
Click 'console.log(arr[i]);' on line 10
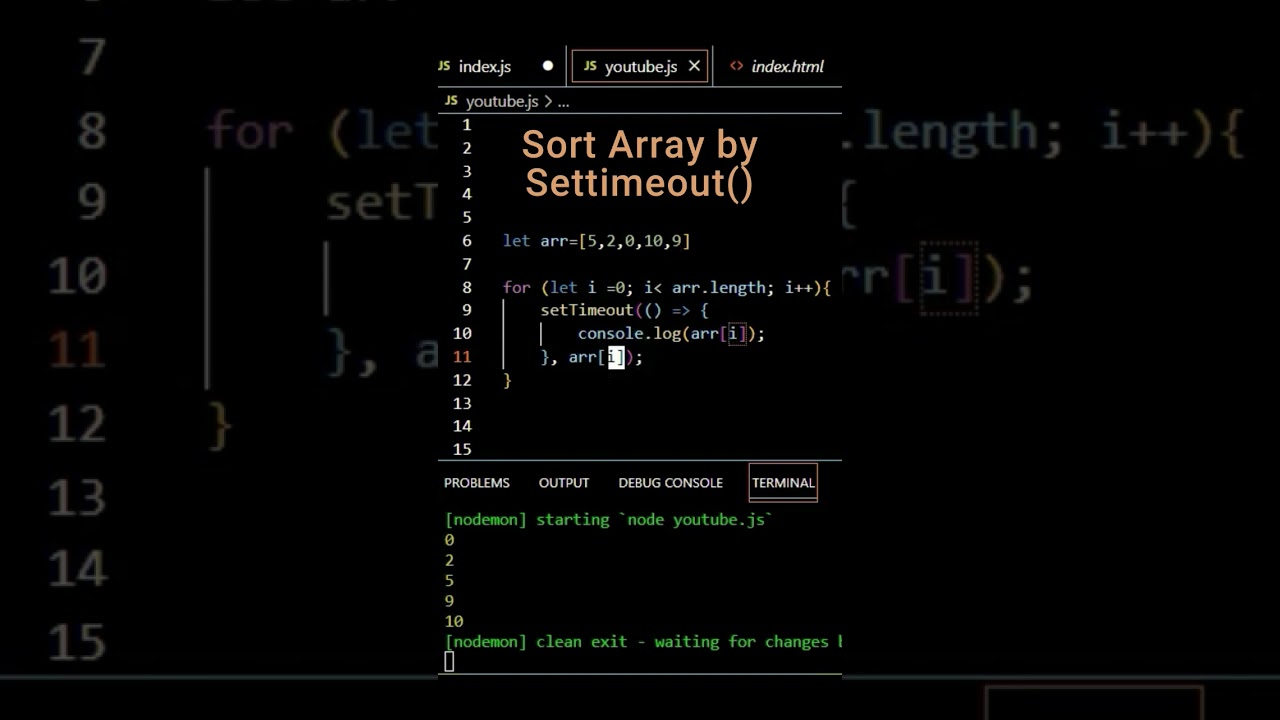point(671,334)
